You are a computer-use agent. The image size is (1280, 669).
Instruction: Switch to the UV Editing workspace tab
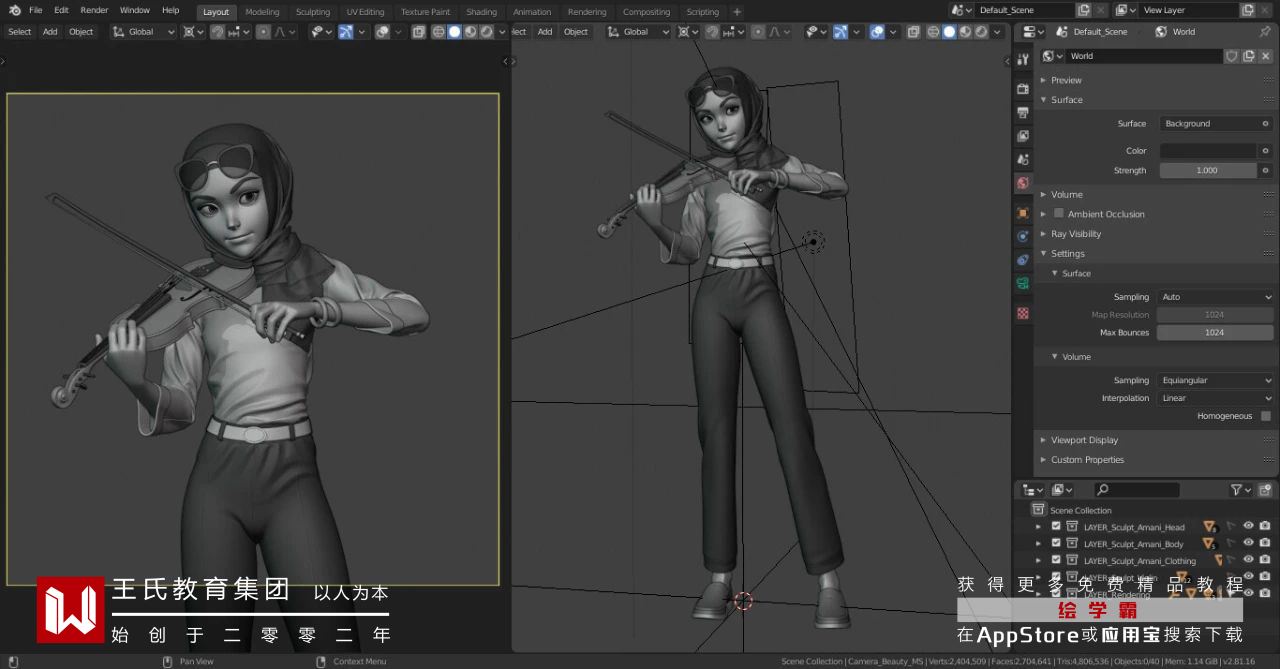365,12
